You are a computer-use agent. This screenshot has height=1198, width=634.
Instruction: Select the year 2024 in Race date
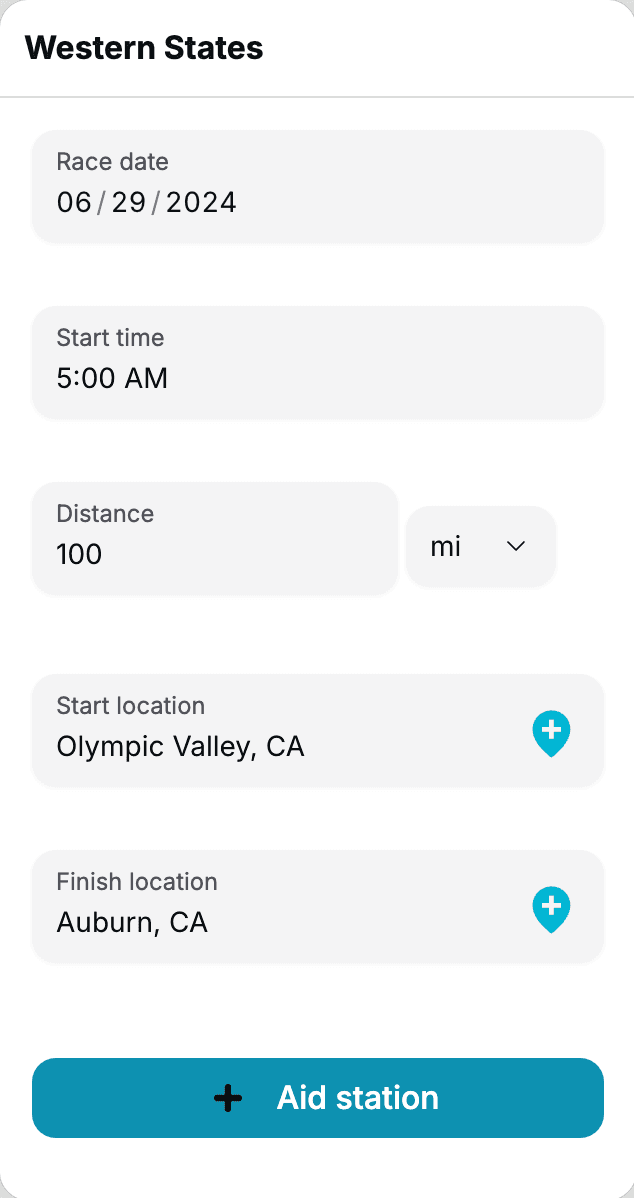pyautogui.click(x=201, y=203)
